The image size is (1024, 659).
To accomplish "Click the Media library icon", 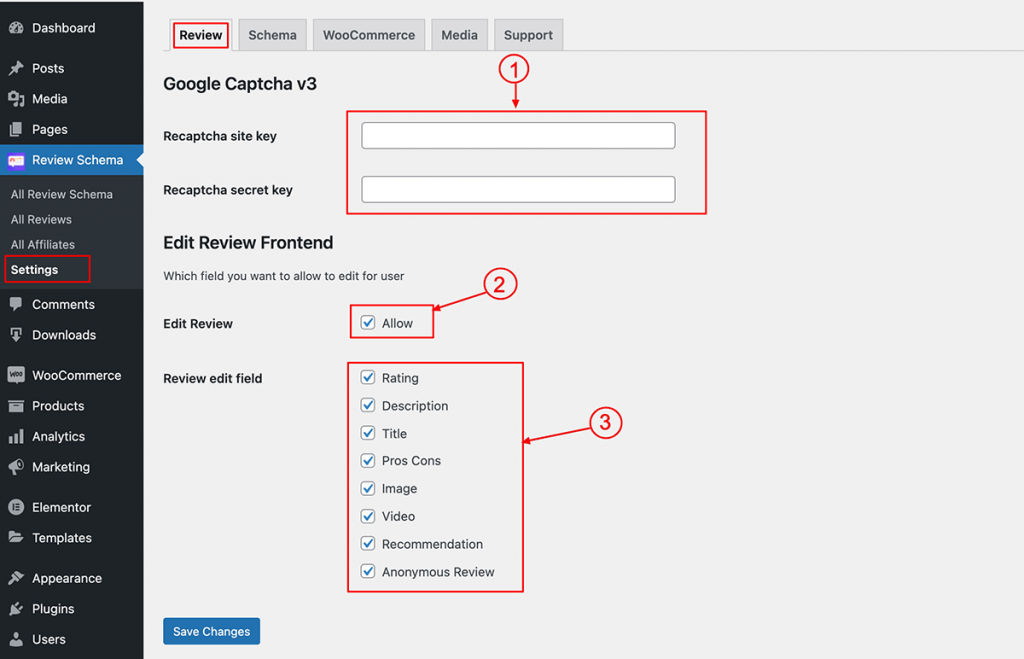I will pos(16,99).
